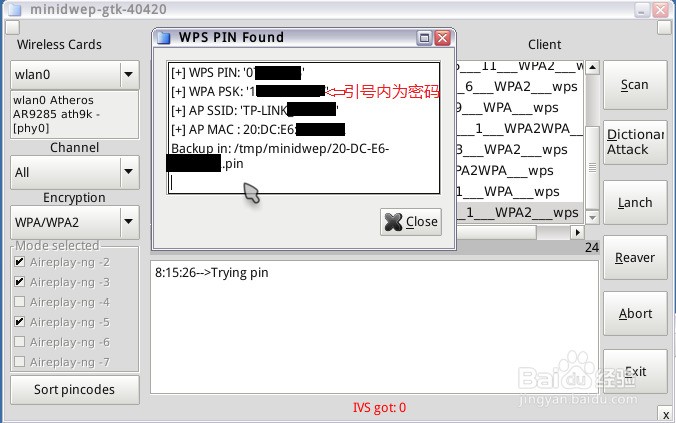676x423 pixels.
Task: Click the Sort pincodes button
Action: (x=75, y=389)
